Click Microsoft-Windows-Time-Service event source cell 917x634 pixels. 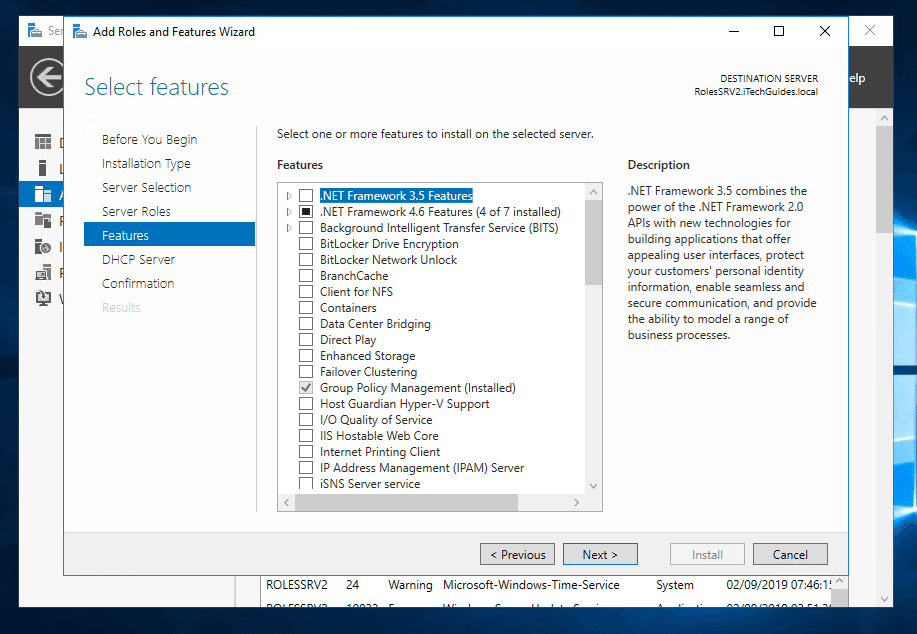(531, 585)
